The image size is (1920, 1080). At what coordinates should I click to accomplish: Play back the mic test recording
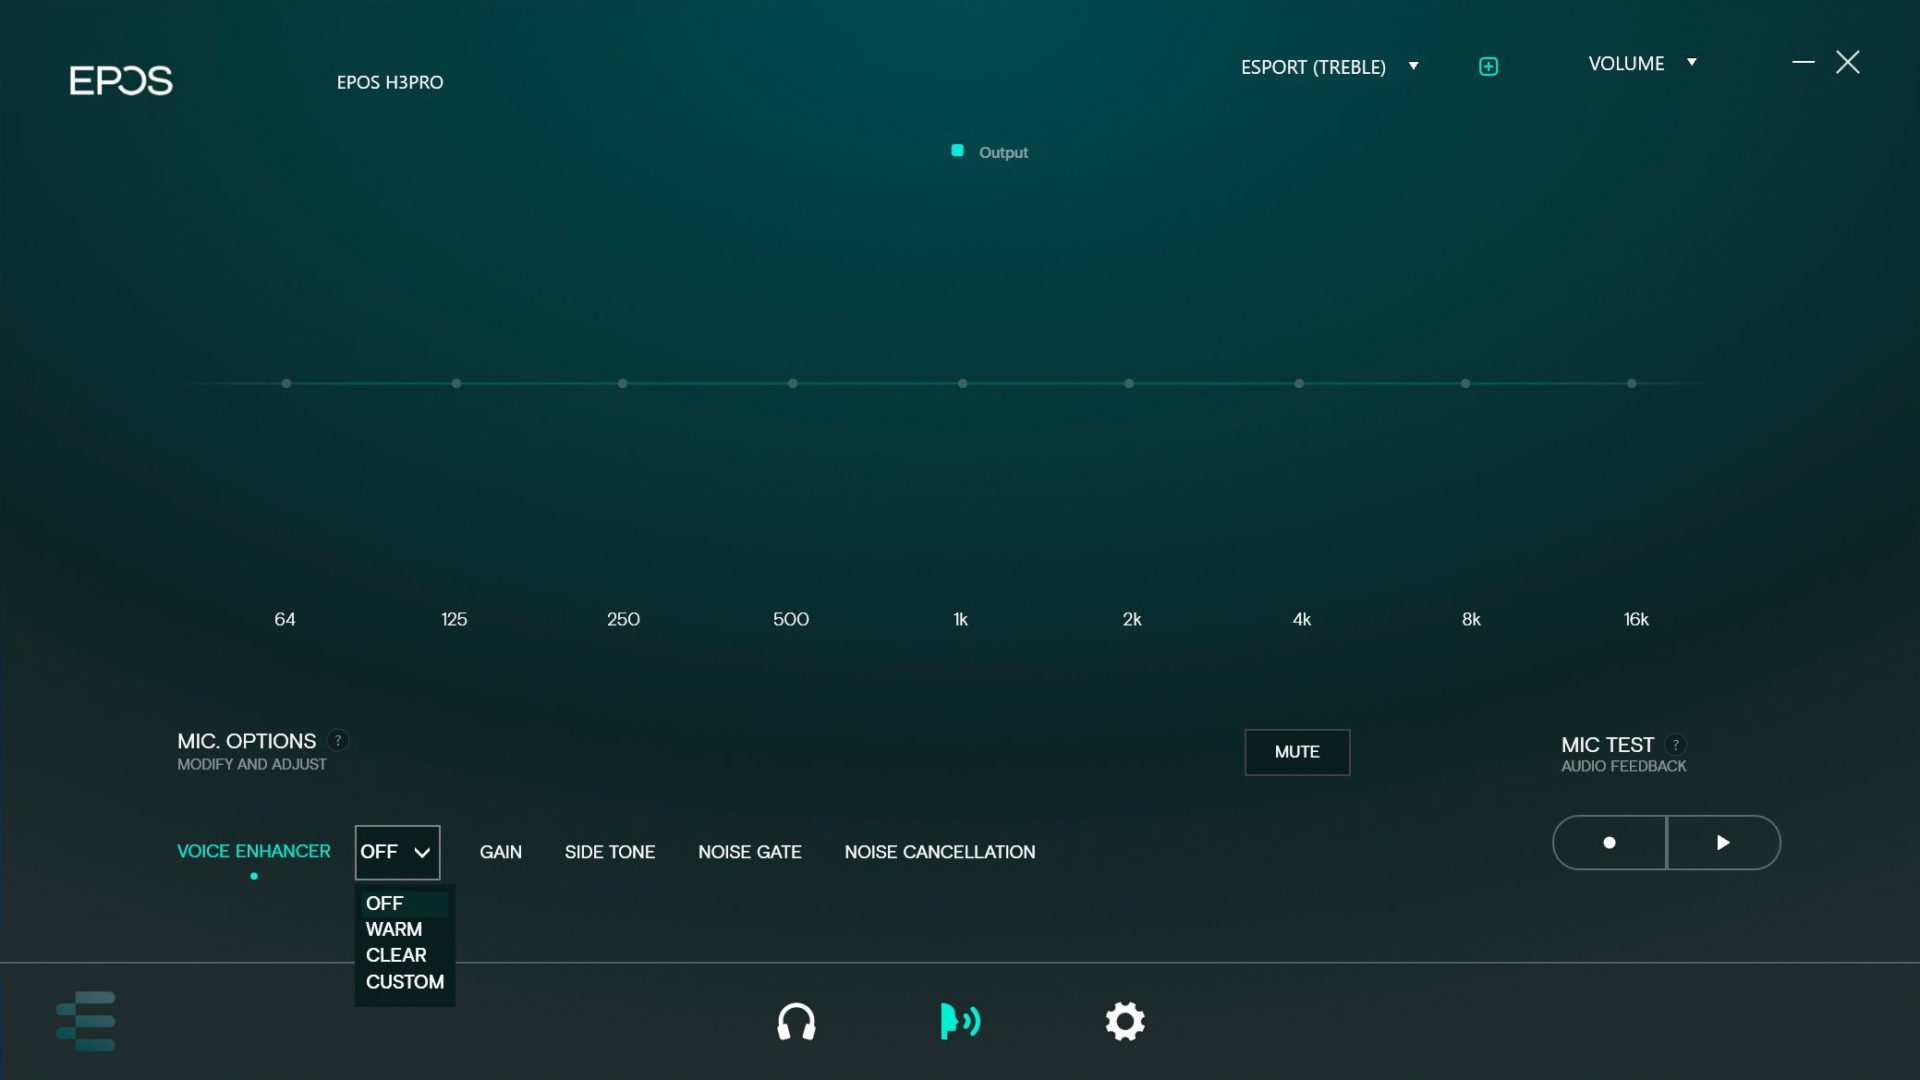1723,842
